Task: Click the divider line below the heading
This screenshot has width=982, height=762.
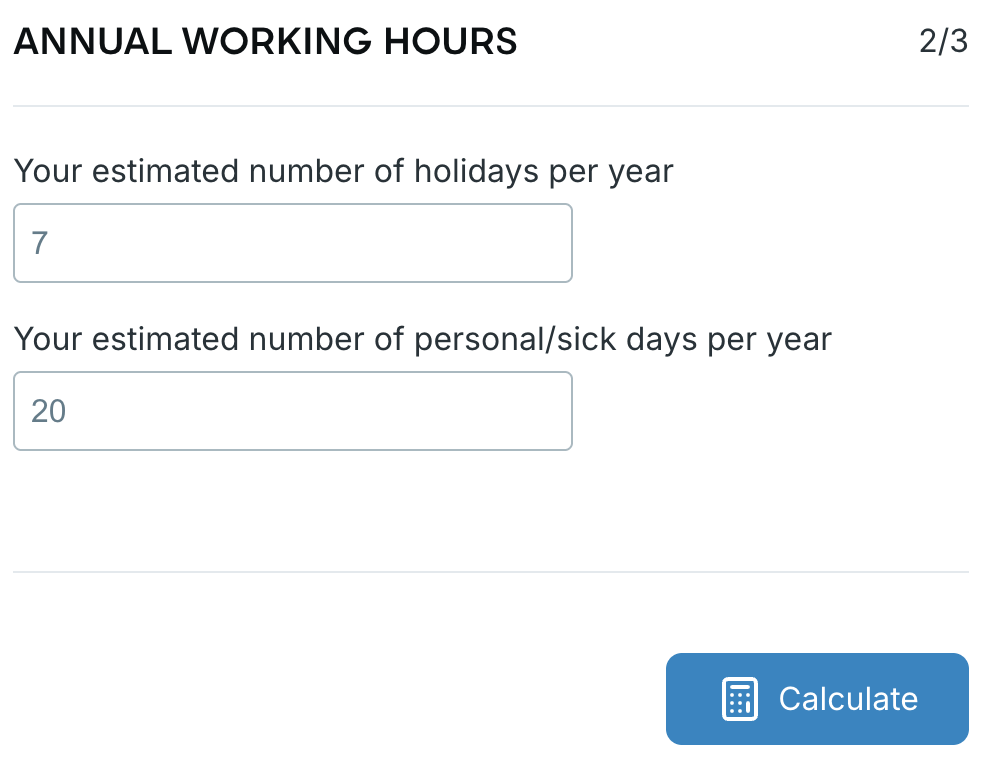Action: click(x=490, y=106)
